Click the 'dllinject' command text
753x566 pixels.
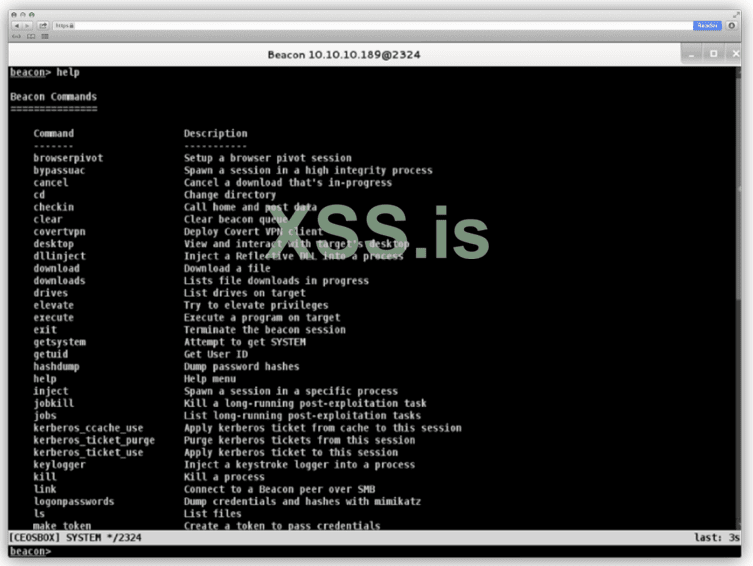pos(59,256)
